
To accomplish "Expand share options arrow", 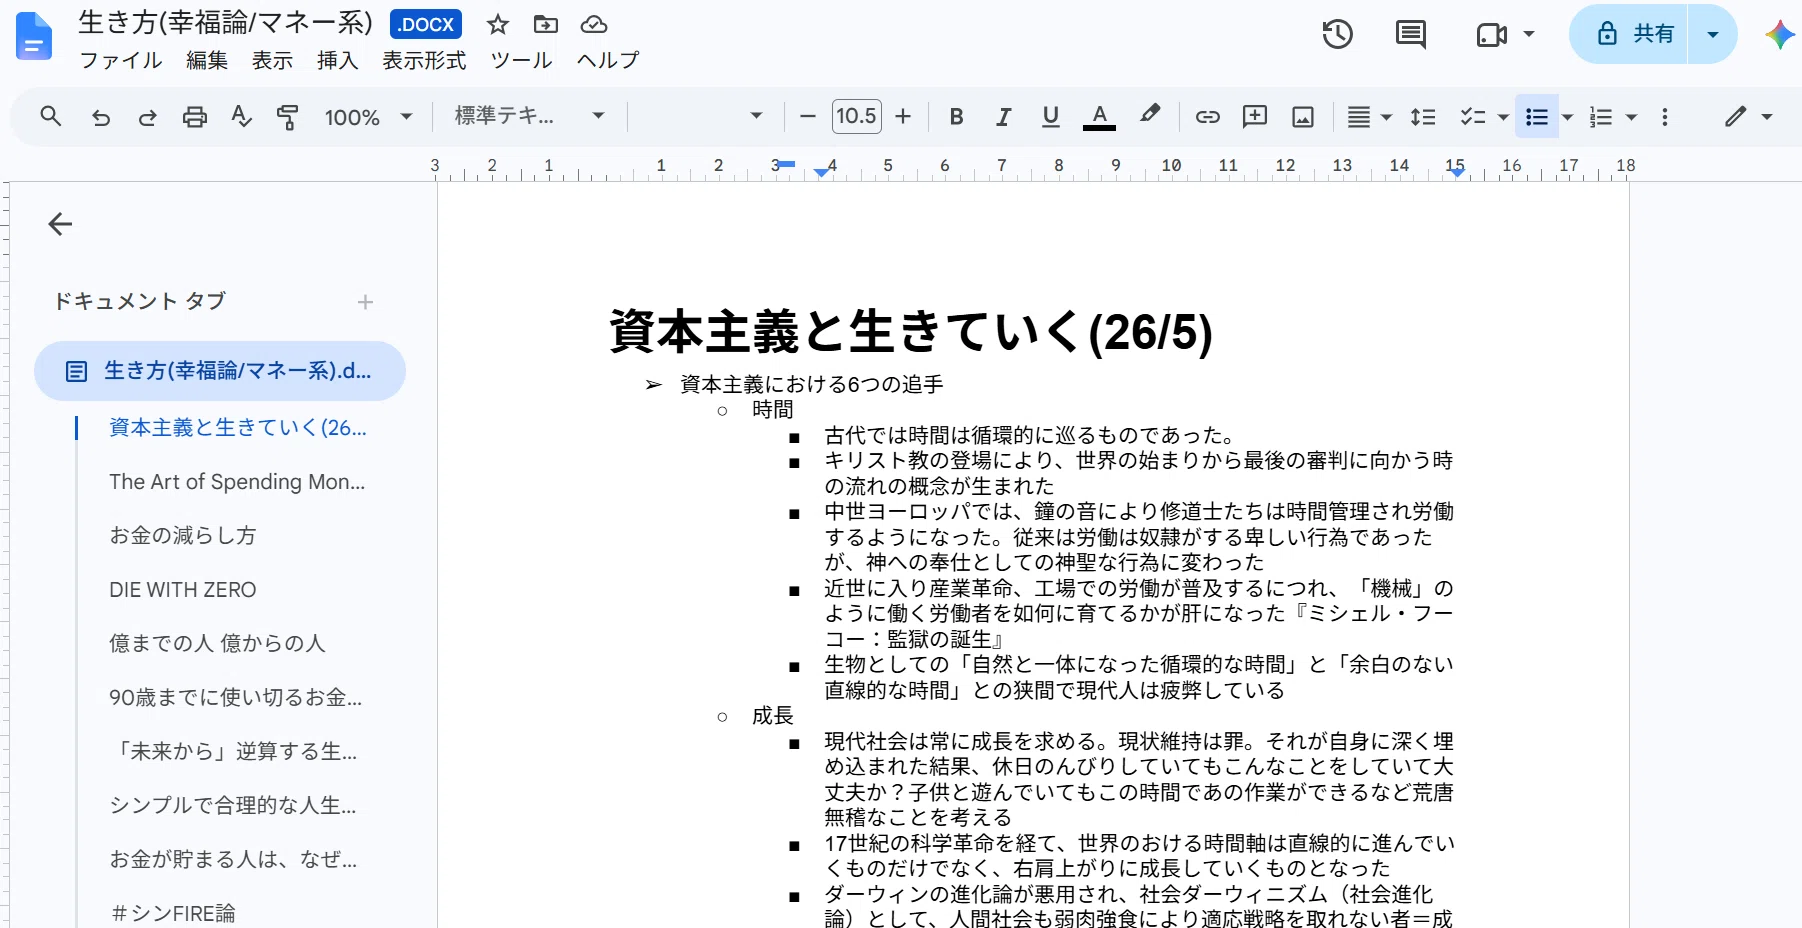I will (1712, 34).
